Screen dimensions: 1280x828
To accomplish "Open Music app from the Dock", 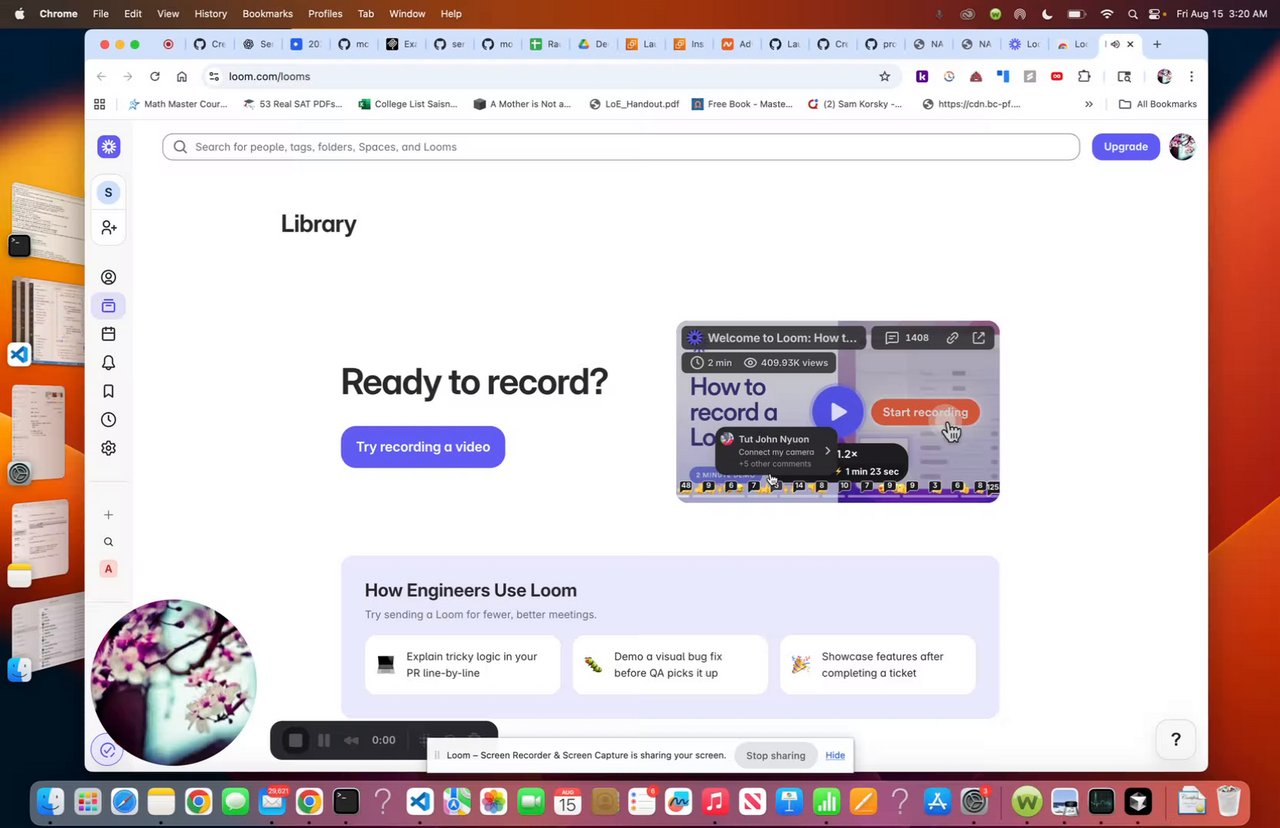I will pos(714,801).
